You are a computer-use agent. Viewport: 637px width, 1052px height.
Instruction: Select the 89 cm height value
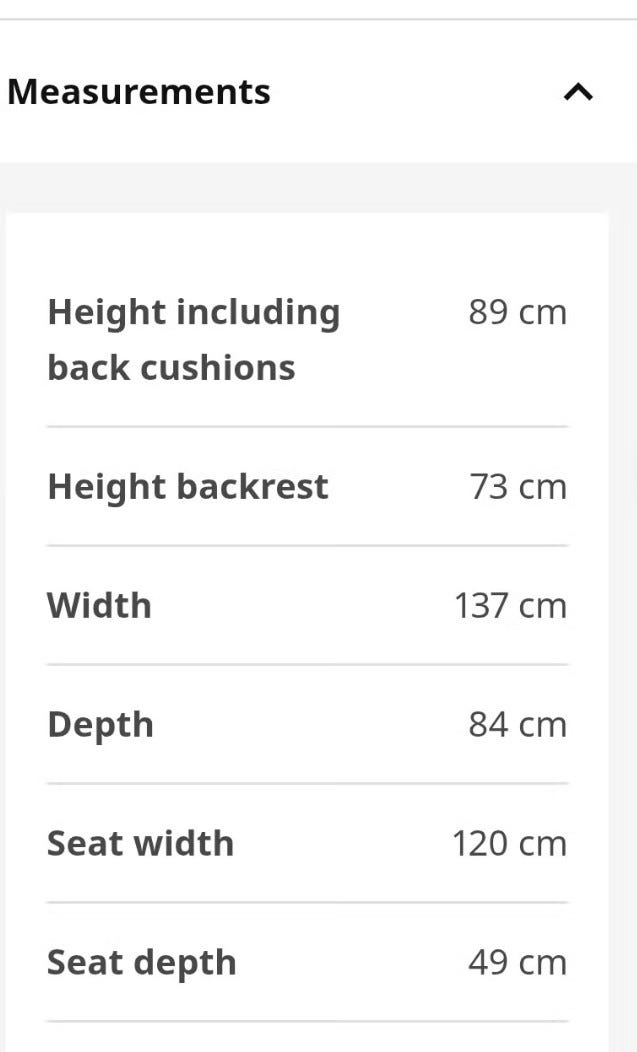(518, 313)
